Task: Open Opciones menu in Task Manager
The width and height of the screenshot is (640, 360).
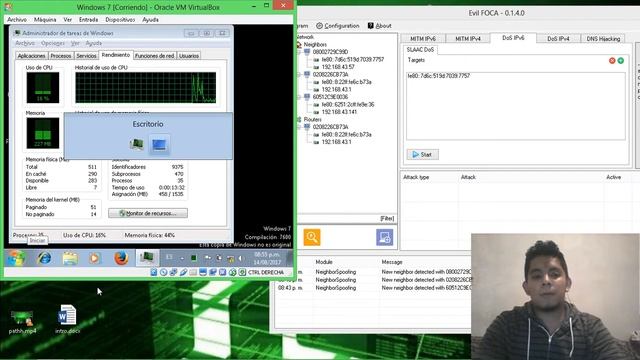Action: tap(53, 43)
